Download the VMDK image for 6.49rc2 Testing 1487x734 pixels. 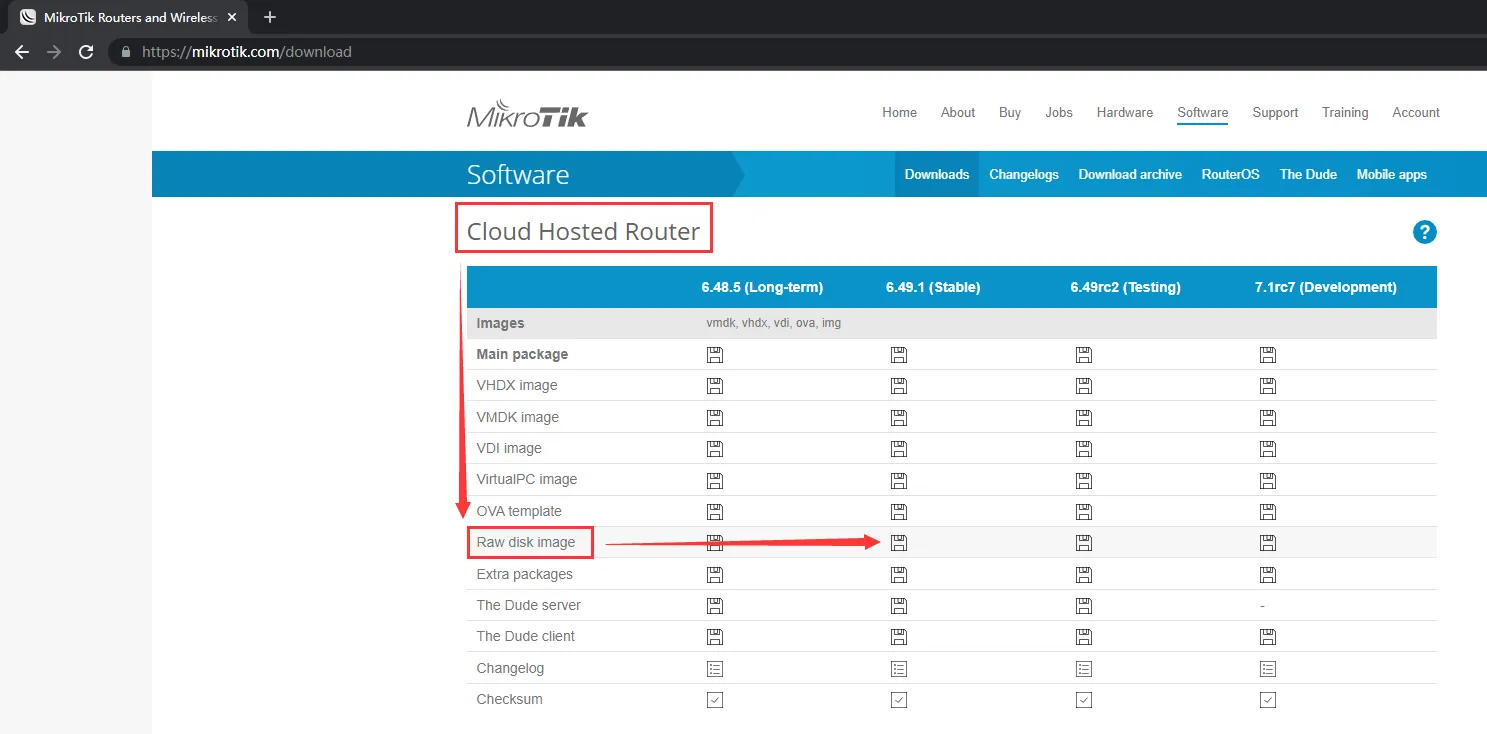point(1084,417)
